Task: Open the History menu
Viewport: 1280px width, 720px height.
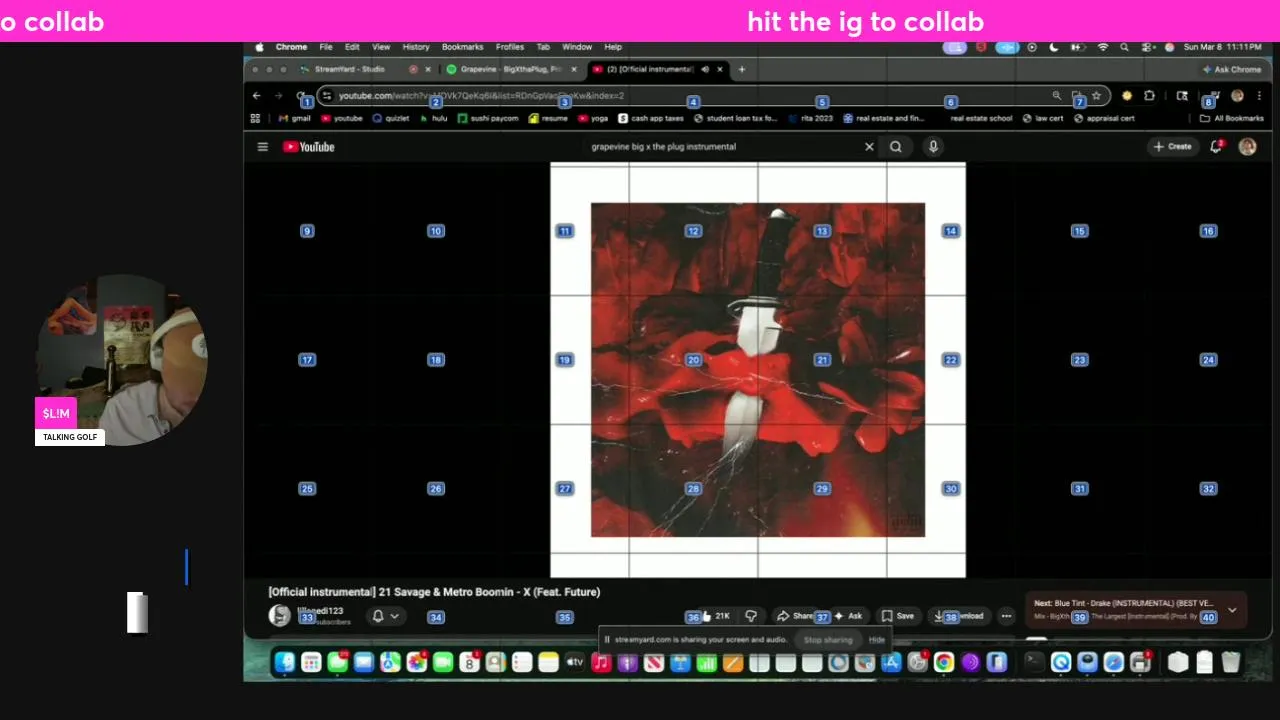Action: (x=416, y=47)
